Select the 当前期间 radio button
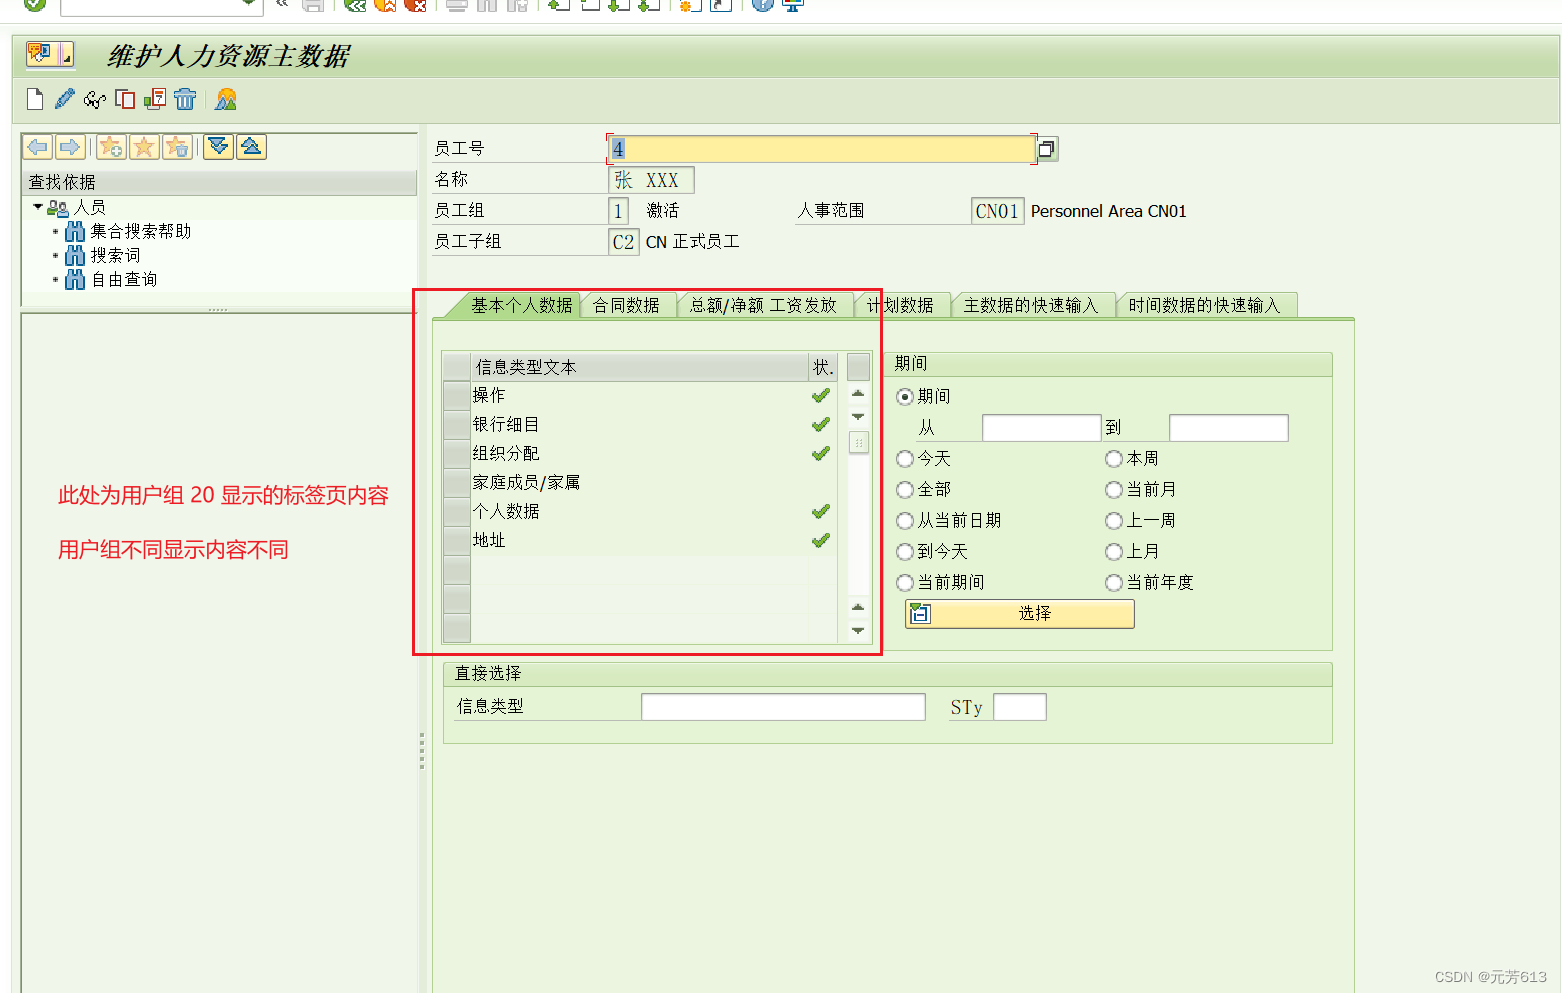The image size is (1562, 993). tap(905, 583)
